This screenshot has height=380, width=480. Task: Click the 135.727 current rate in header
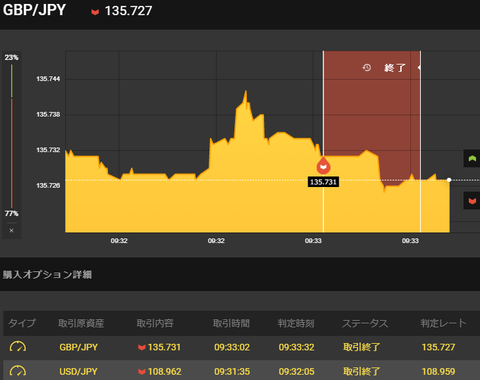point(128,11)
